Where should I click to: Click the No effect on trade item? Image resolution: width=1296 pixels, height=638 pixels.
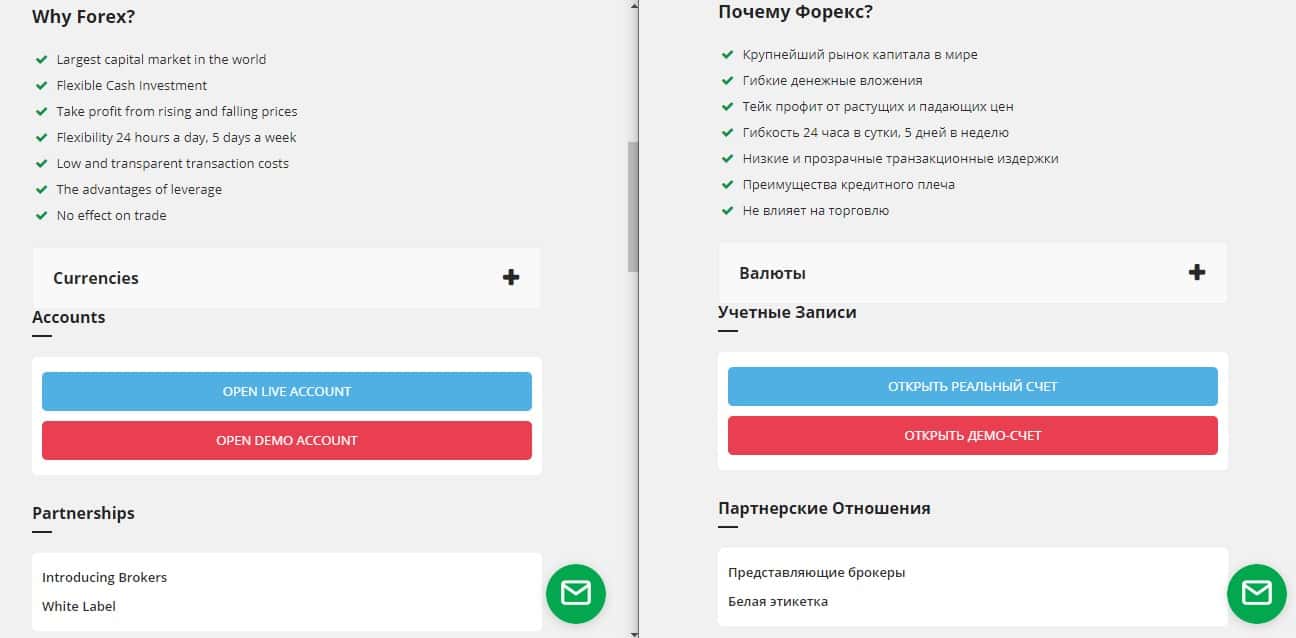click(111, 215)
